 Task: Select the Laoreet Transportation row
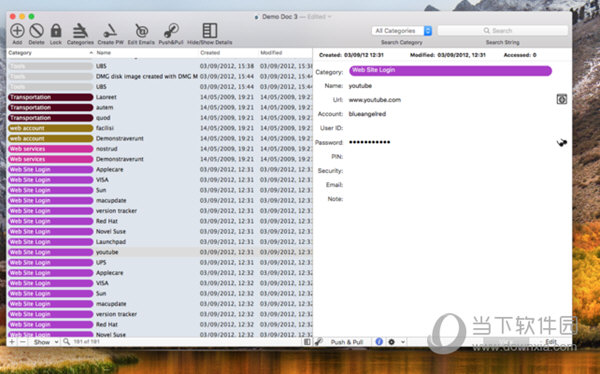click(x=160, y=97)
